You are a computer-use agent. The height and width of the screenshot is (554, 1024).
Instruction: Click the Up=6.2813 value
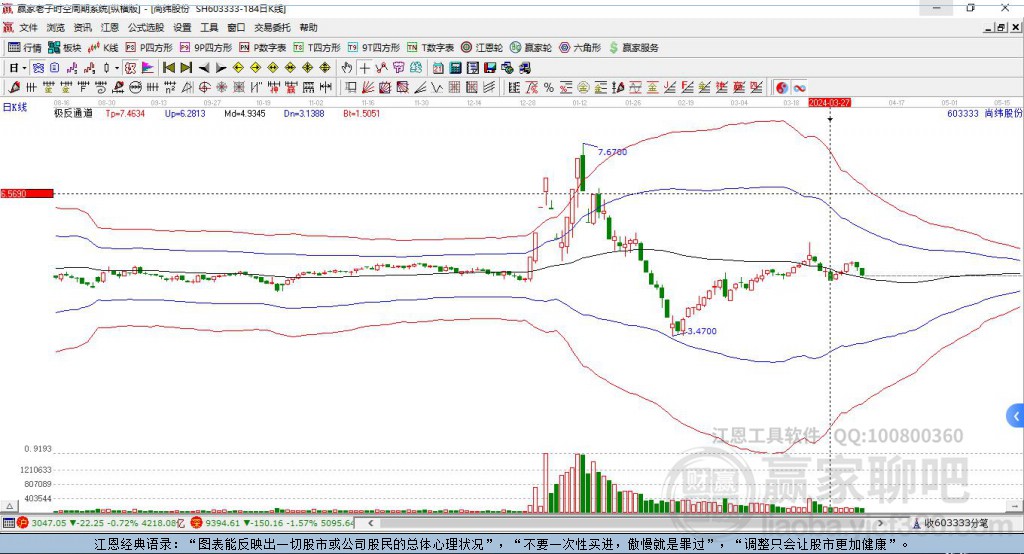point(185,114)
